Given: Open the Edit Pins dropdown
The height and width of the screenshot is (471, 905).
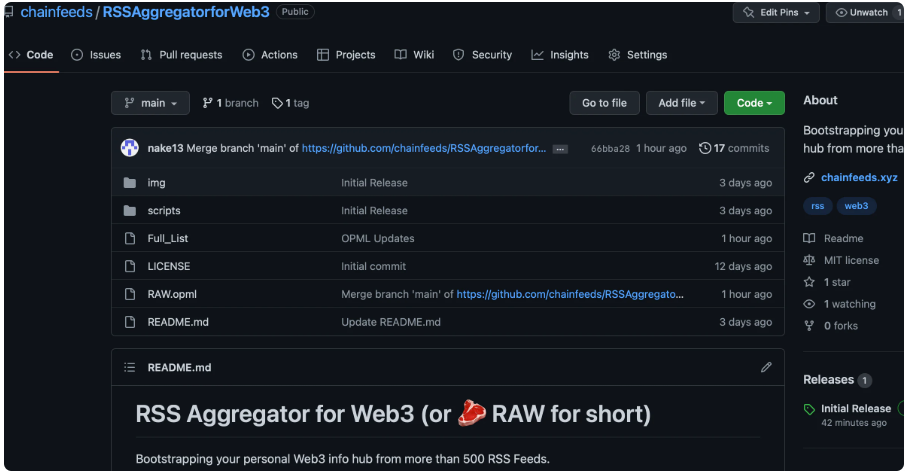Looking at the screenshot, I should [x=776, y=12].
